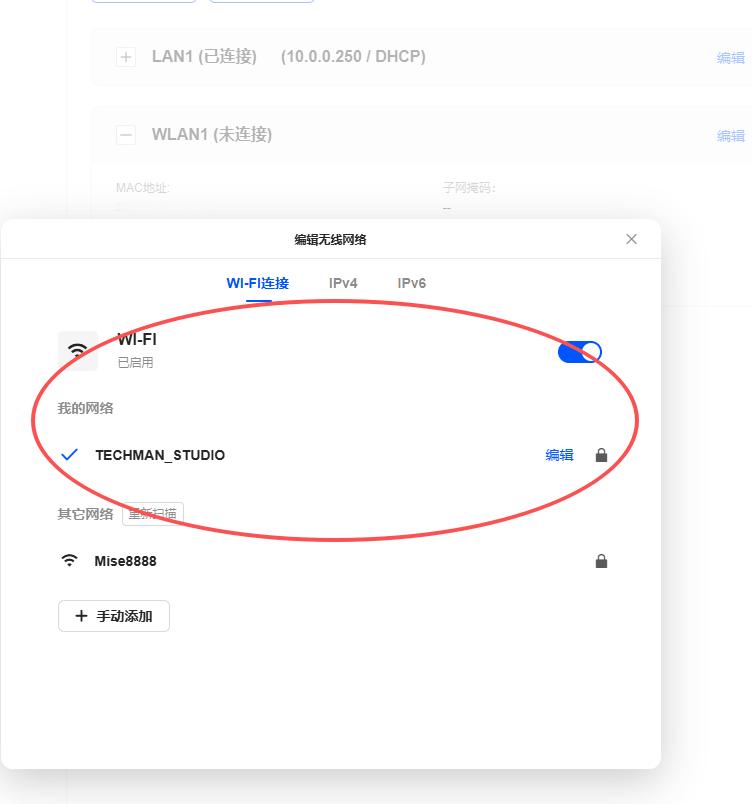Screen dimensions: 752x804
Task: Click the Wi-Fi signal icon beside WI-FI heading
Action: 78,351
